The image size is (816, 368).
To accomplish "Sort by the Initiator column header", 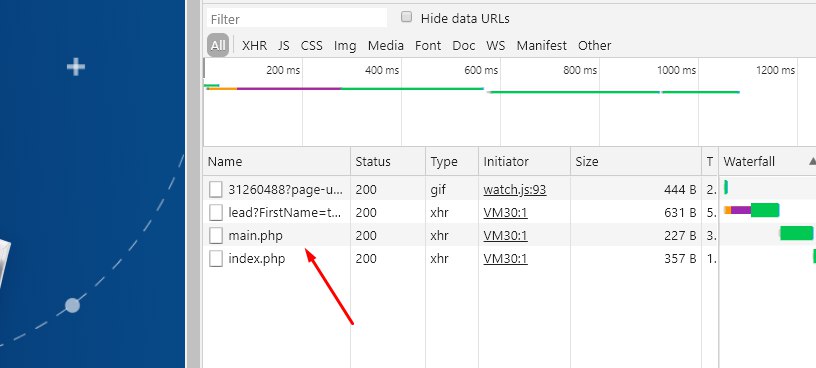I will point(525,161).
